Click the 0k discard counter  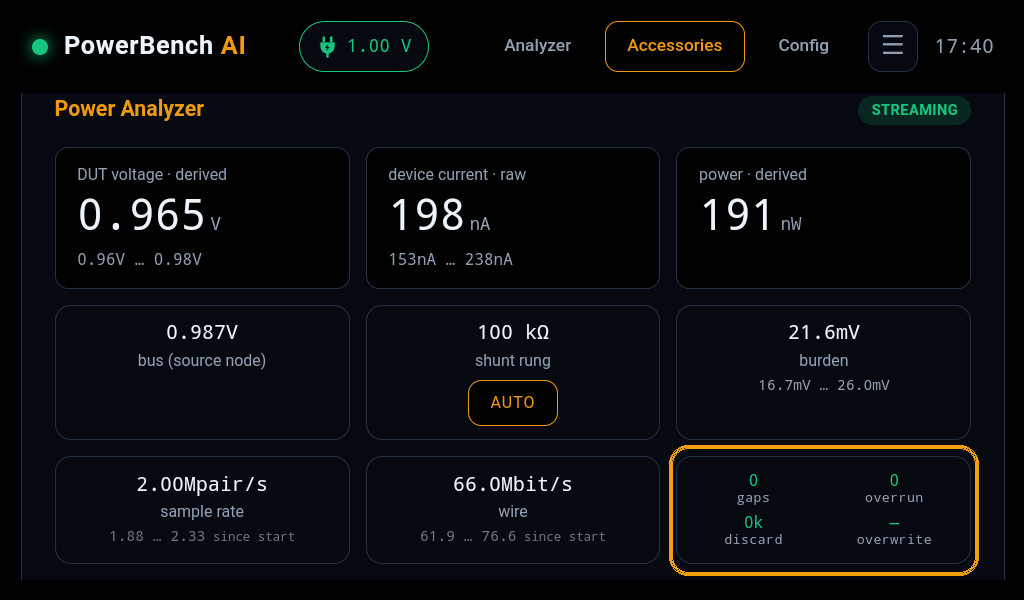pos(753,530)
